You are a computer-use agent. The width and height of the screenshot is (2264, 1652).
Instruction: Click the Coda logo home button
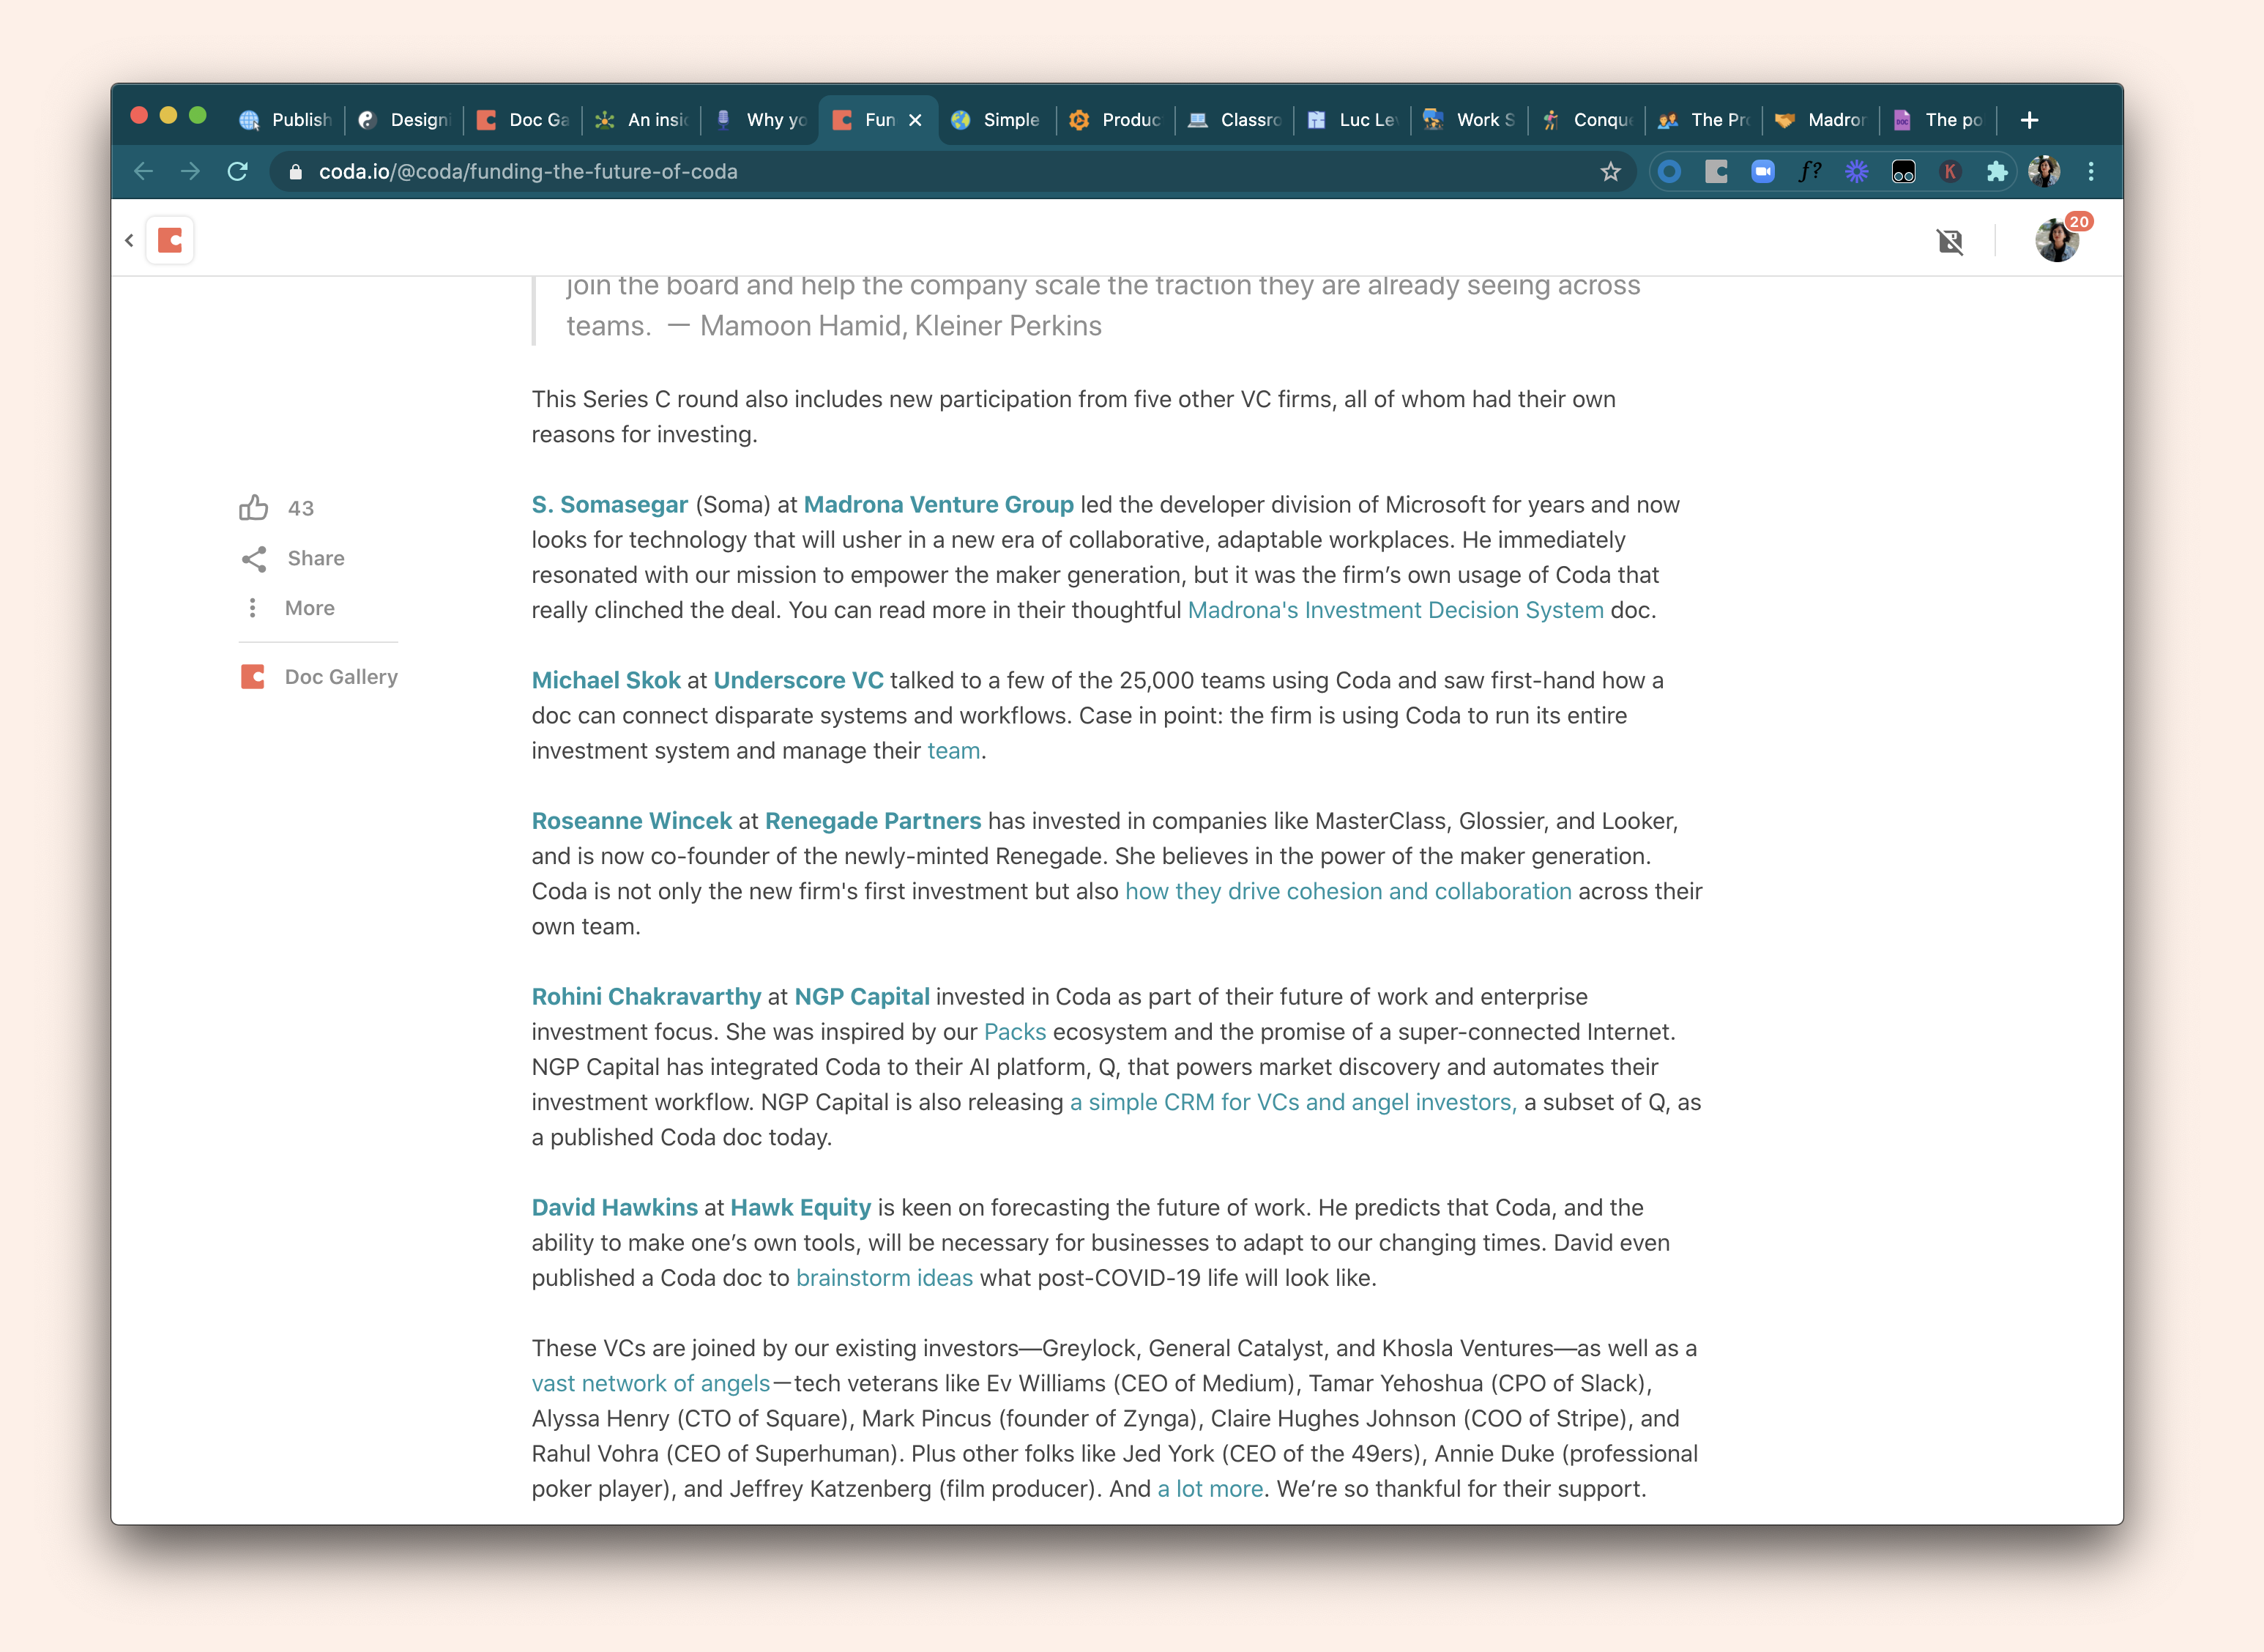pyautogui.click(x=170, y=240)
